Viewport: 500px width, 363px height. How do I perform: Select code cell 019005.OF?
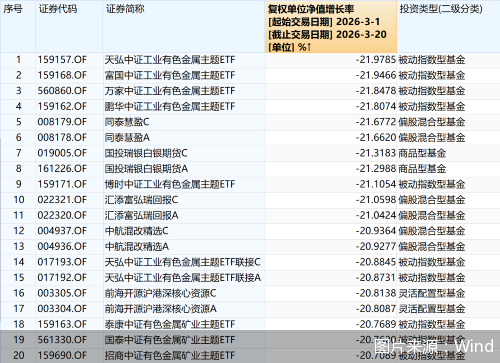pyautogui.click(x=62, y=153)
